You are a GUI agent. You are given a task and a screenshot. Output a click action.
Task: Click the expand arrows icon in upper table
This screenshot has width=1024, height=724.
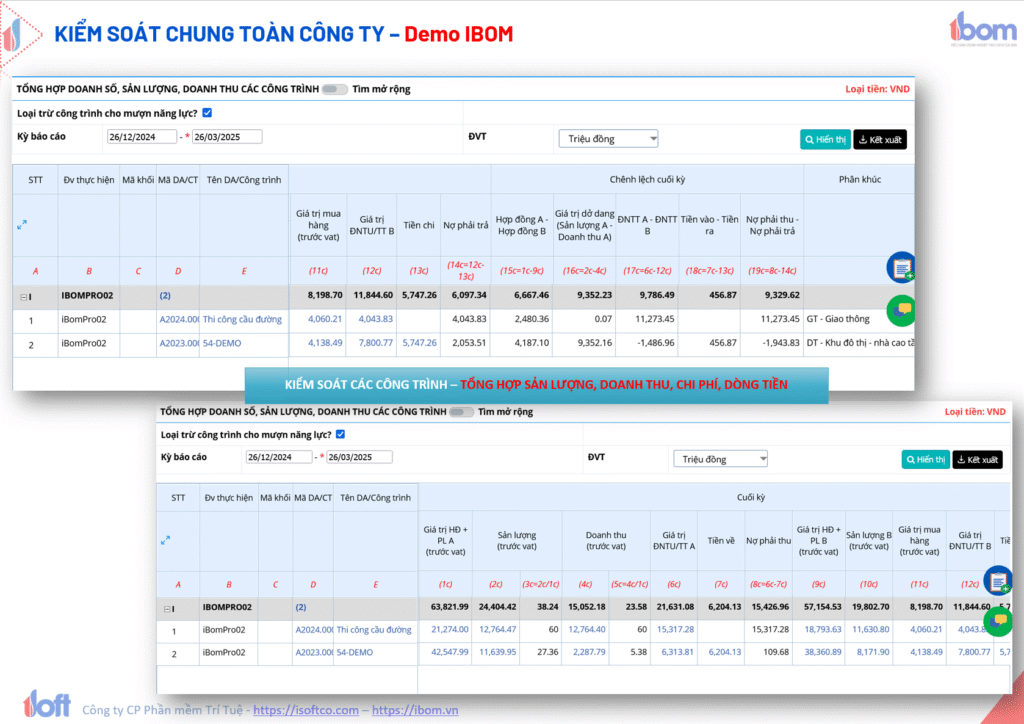[x=21, y=225]
